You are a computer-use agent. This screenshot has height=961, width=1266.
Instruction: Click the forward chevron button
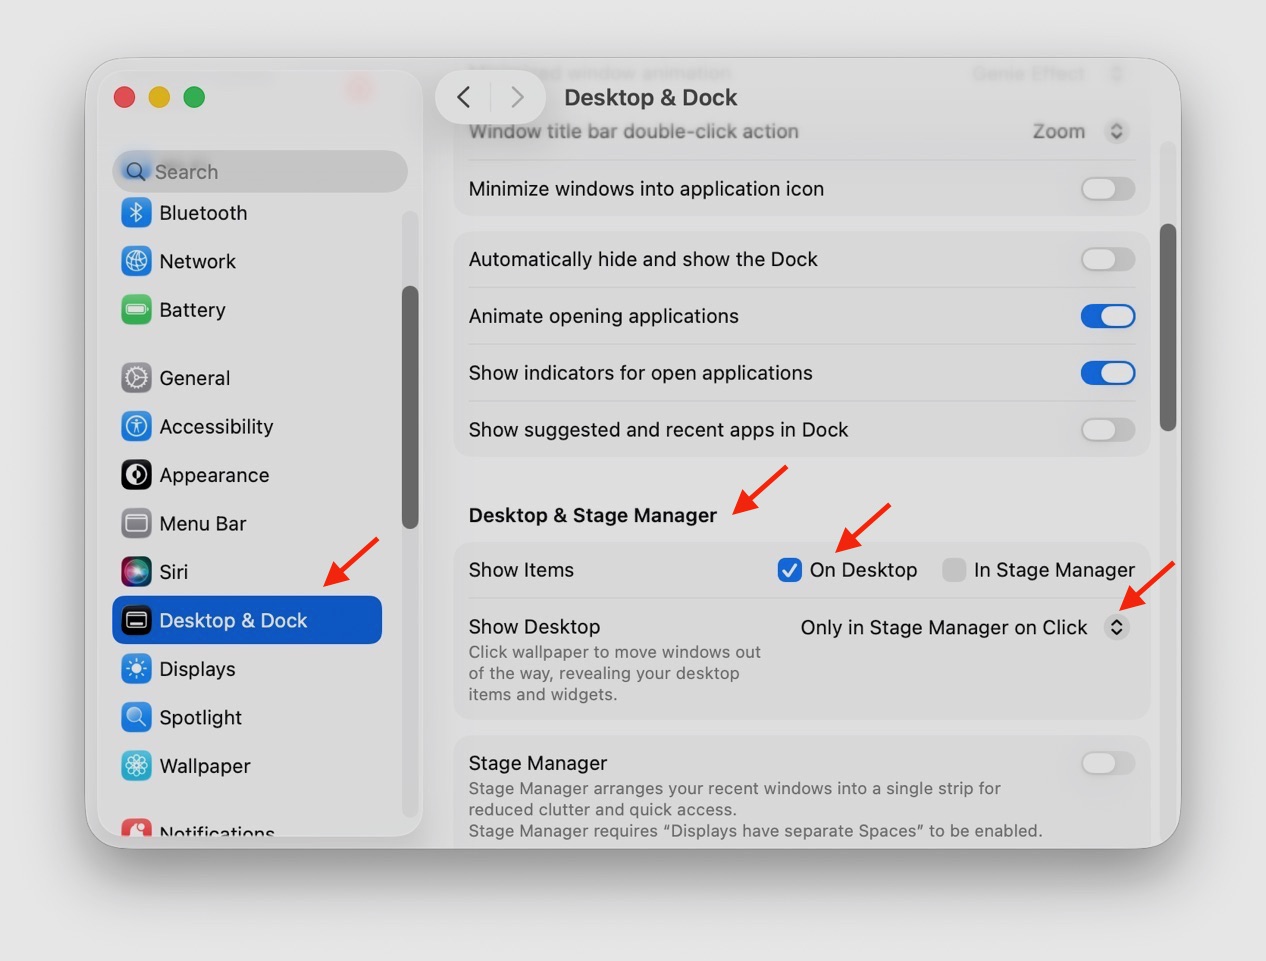pos(517,97)
